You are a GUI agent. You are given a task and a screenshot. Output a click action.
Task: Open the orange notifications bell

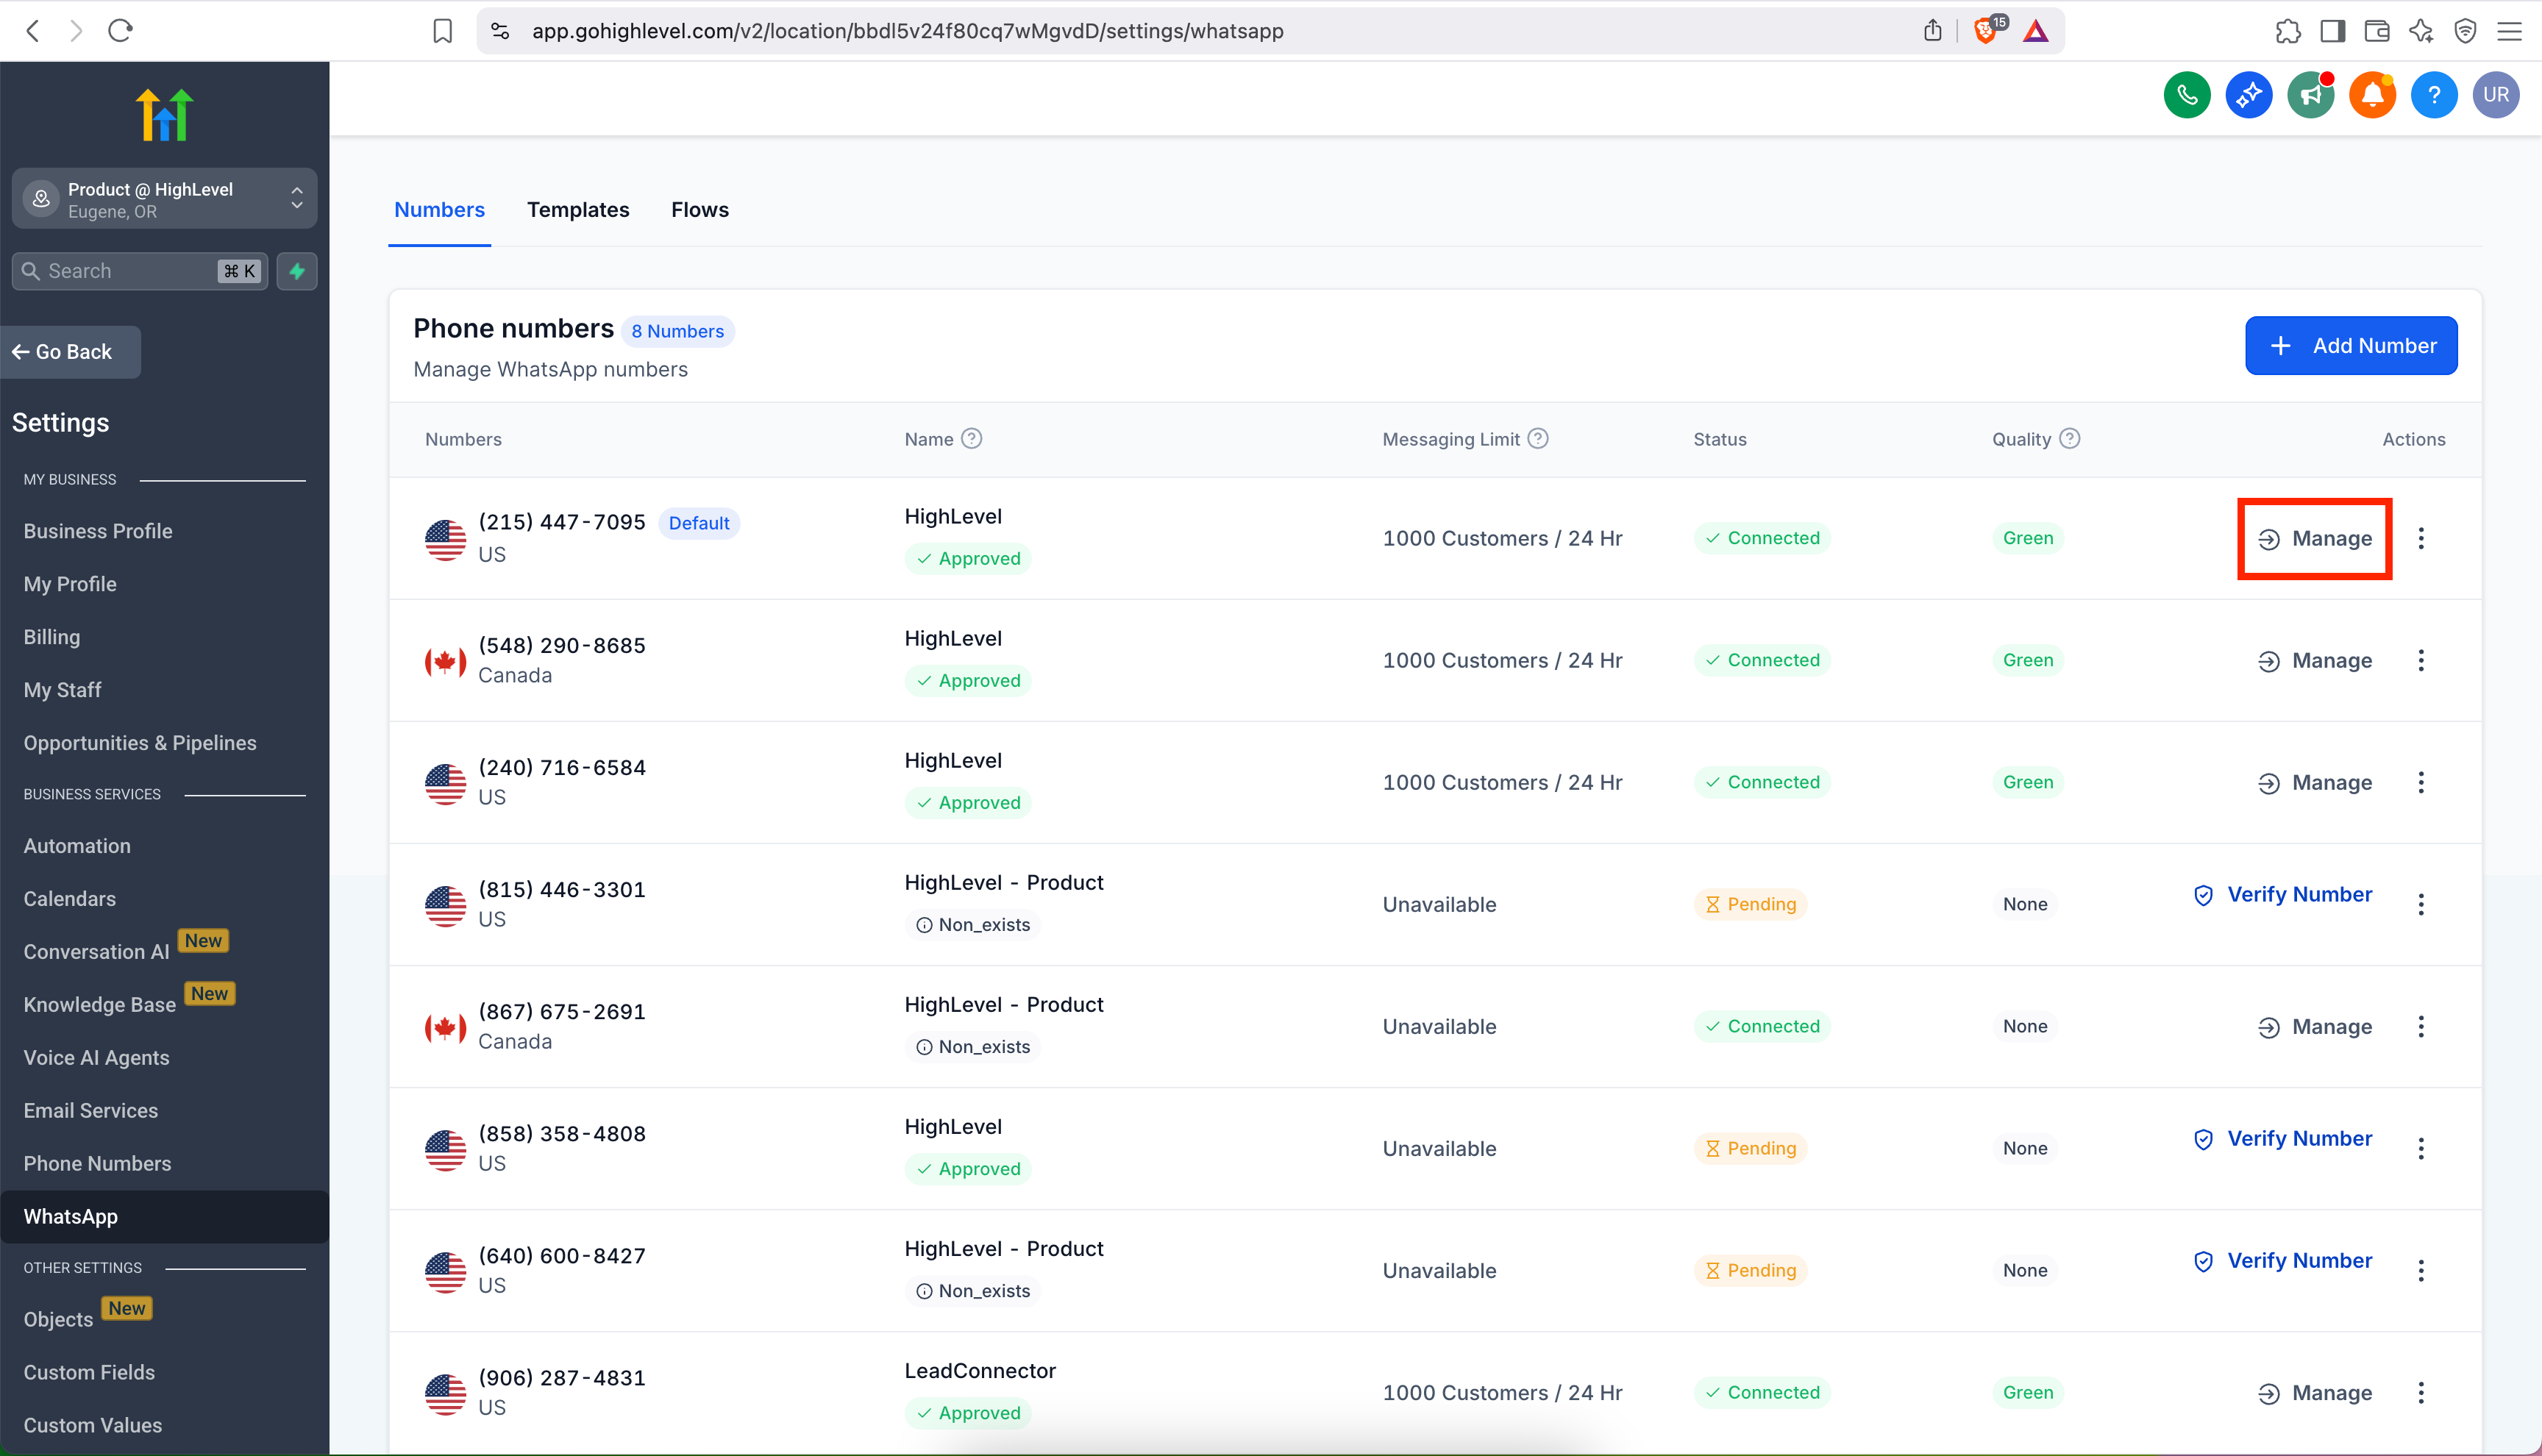pyautogui.click(x=2372, y=95)
